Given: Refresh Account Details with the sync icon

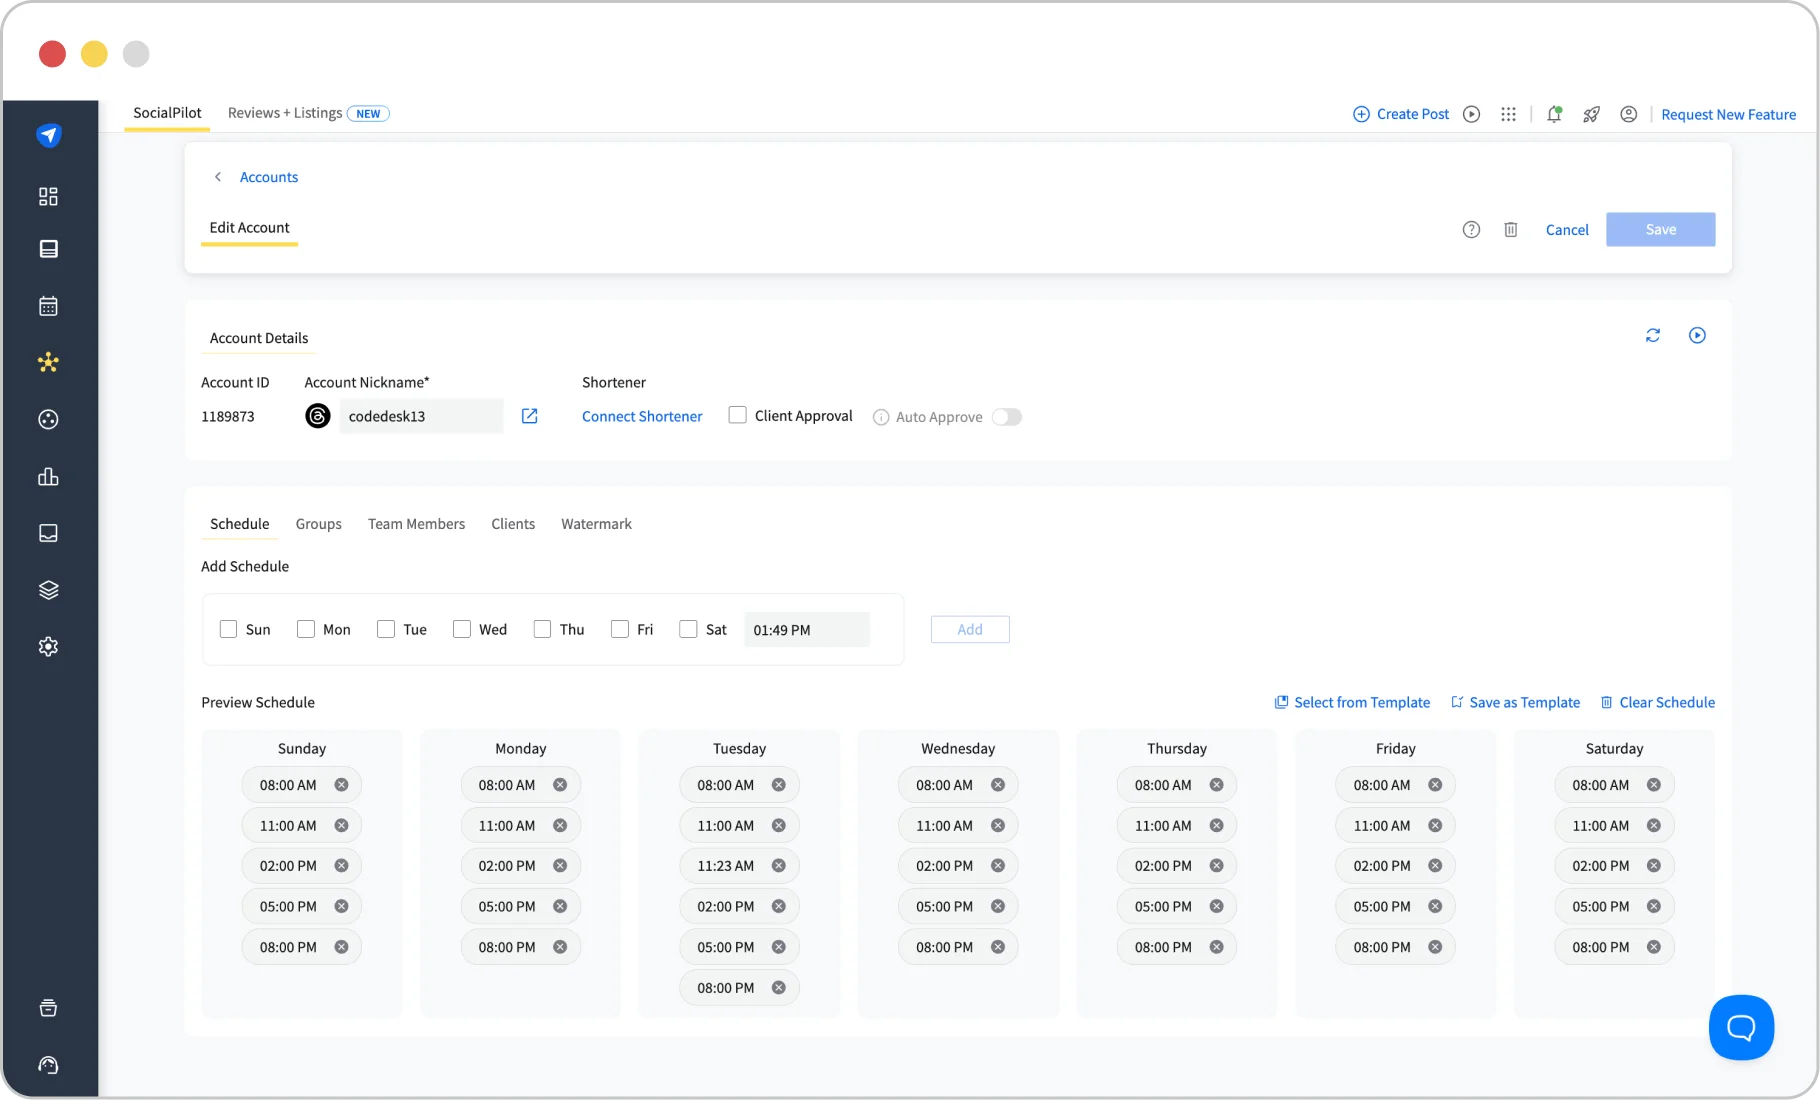Looking at the screenshot, I should [x=1652, y=335].
